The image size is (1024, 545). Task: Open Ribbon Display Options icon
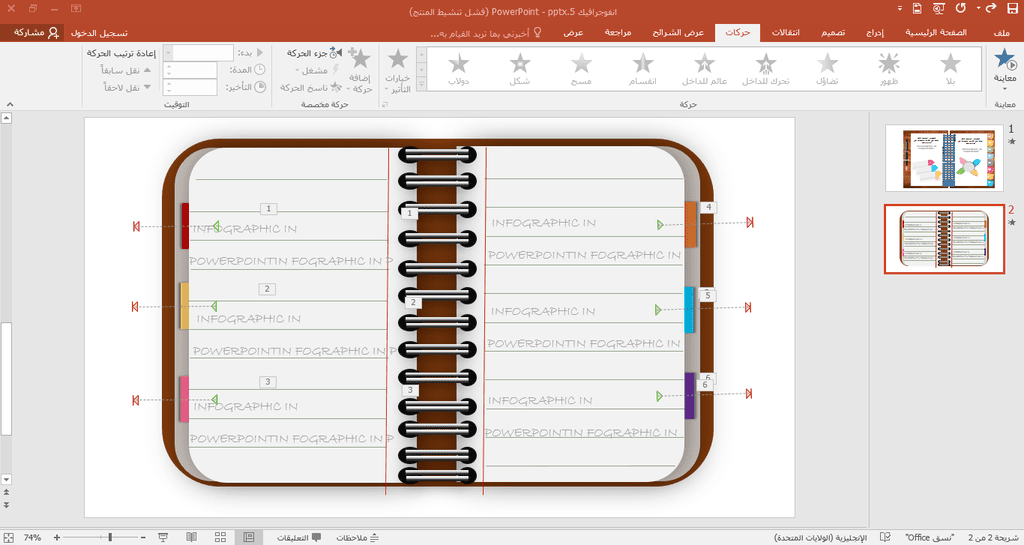(76, 8)
